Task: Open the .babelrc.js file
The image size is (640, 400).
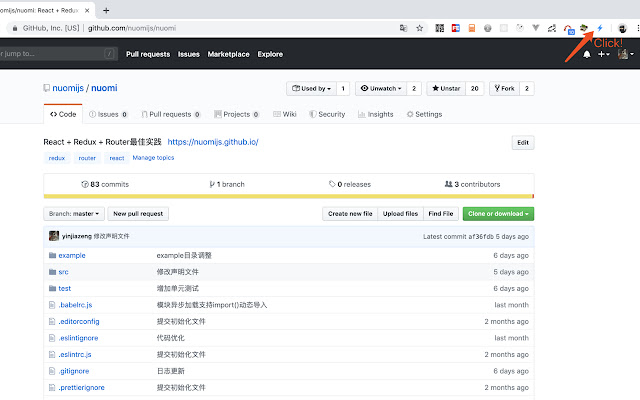Action: [x=75, y=305]
